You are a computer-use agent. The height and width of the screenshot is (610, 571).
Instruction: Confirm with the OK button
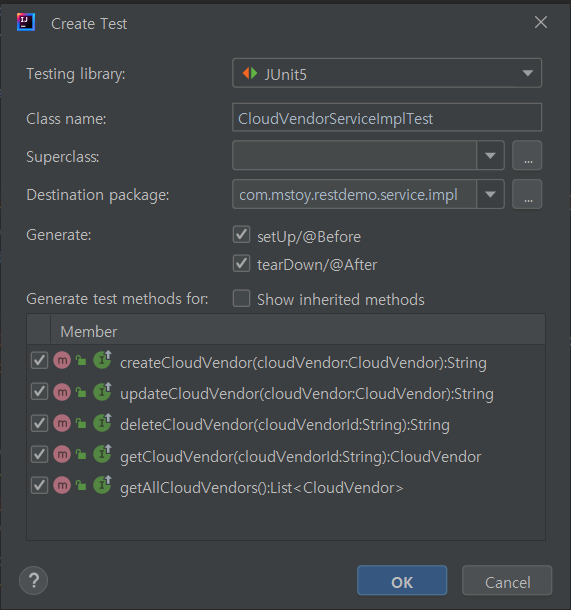tap(402, 580)
